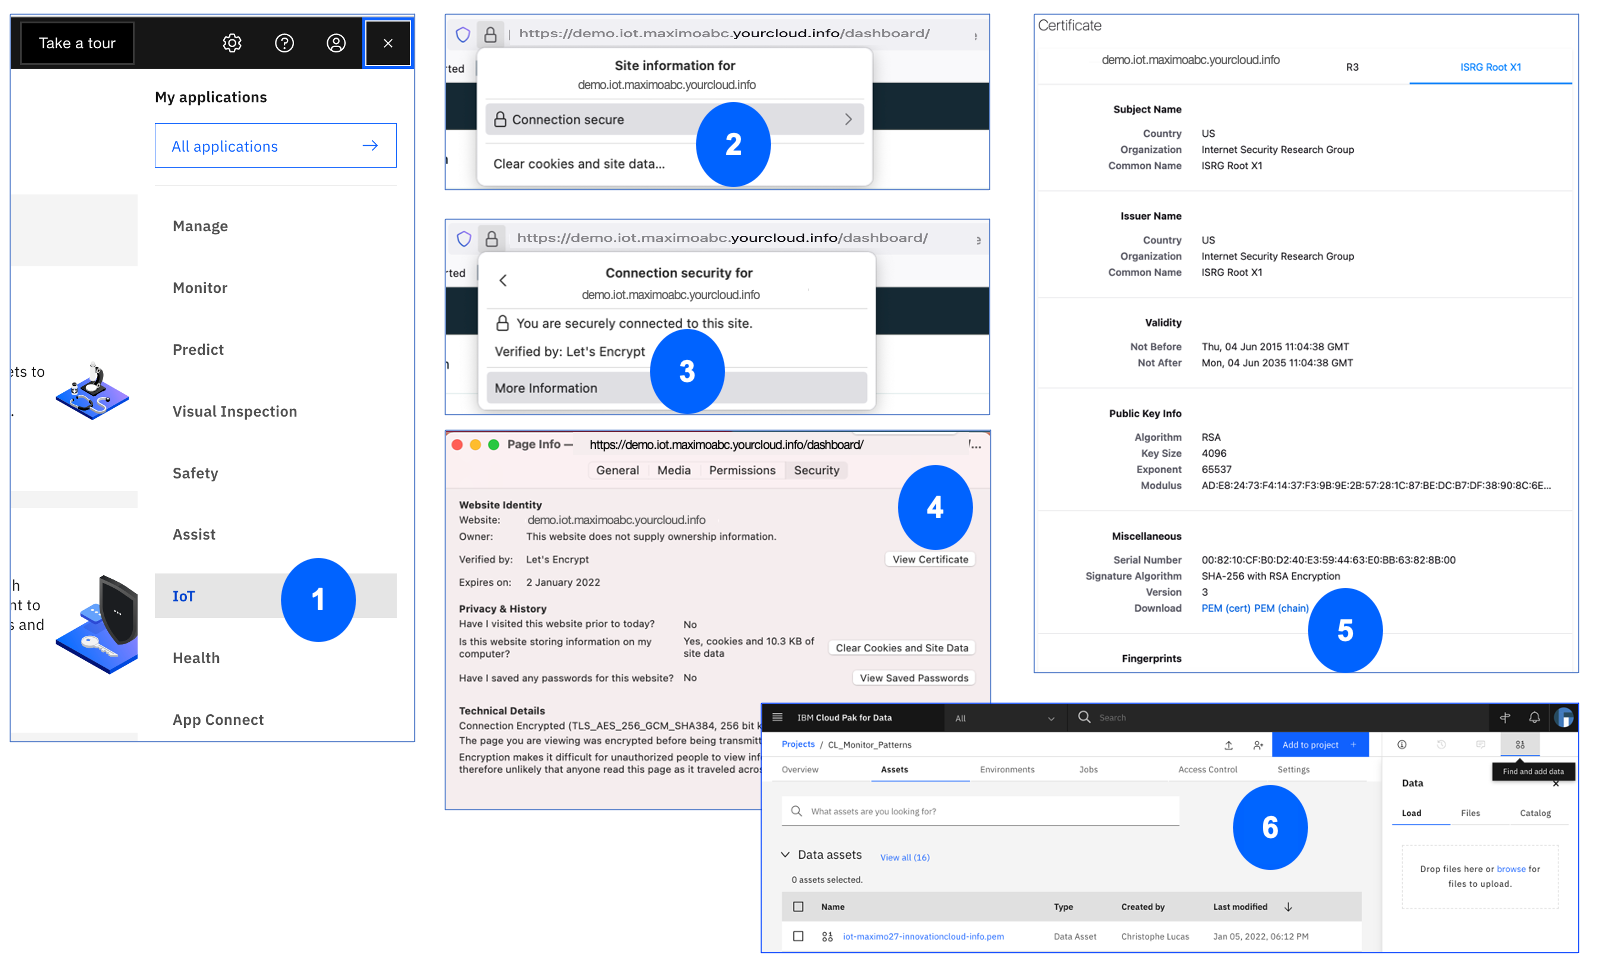This screenshot has height=960, width=1600.
Task: Switch to Media tab in Page Info
Action: (x=674, y=470)
